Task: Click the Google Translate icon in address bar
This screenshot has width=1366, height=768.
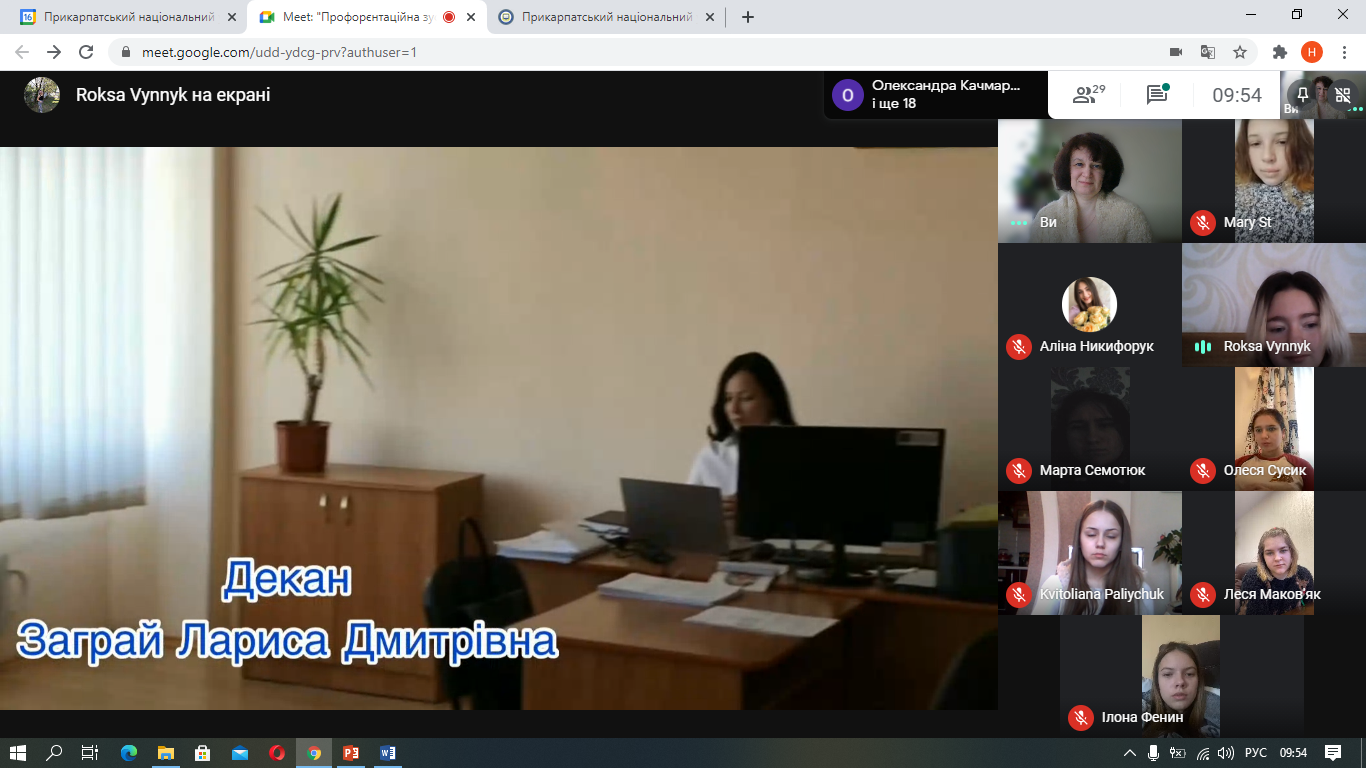Action: pos(1208,52)
